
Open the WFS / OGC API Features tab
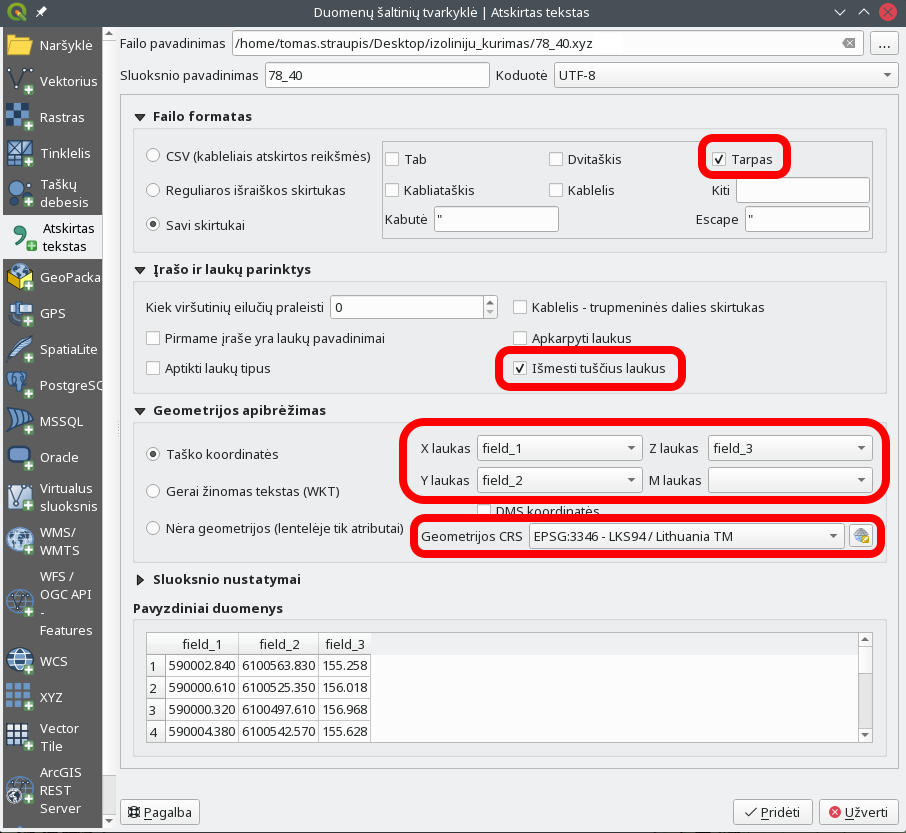tap(53, 603)
